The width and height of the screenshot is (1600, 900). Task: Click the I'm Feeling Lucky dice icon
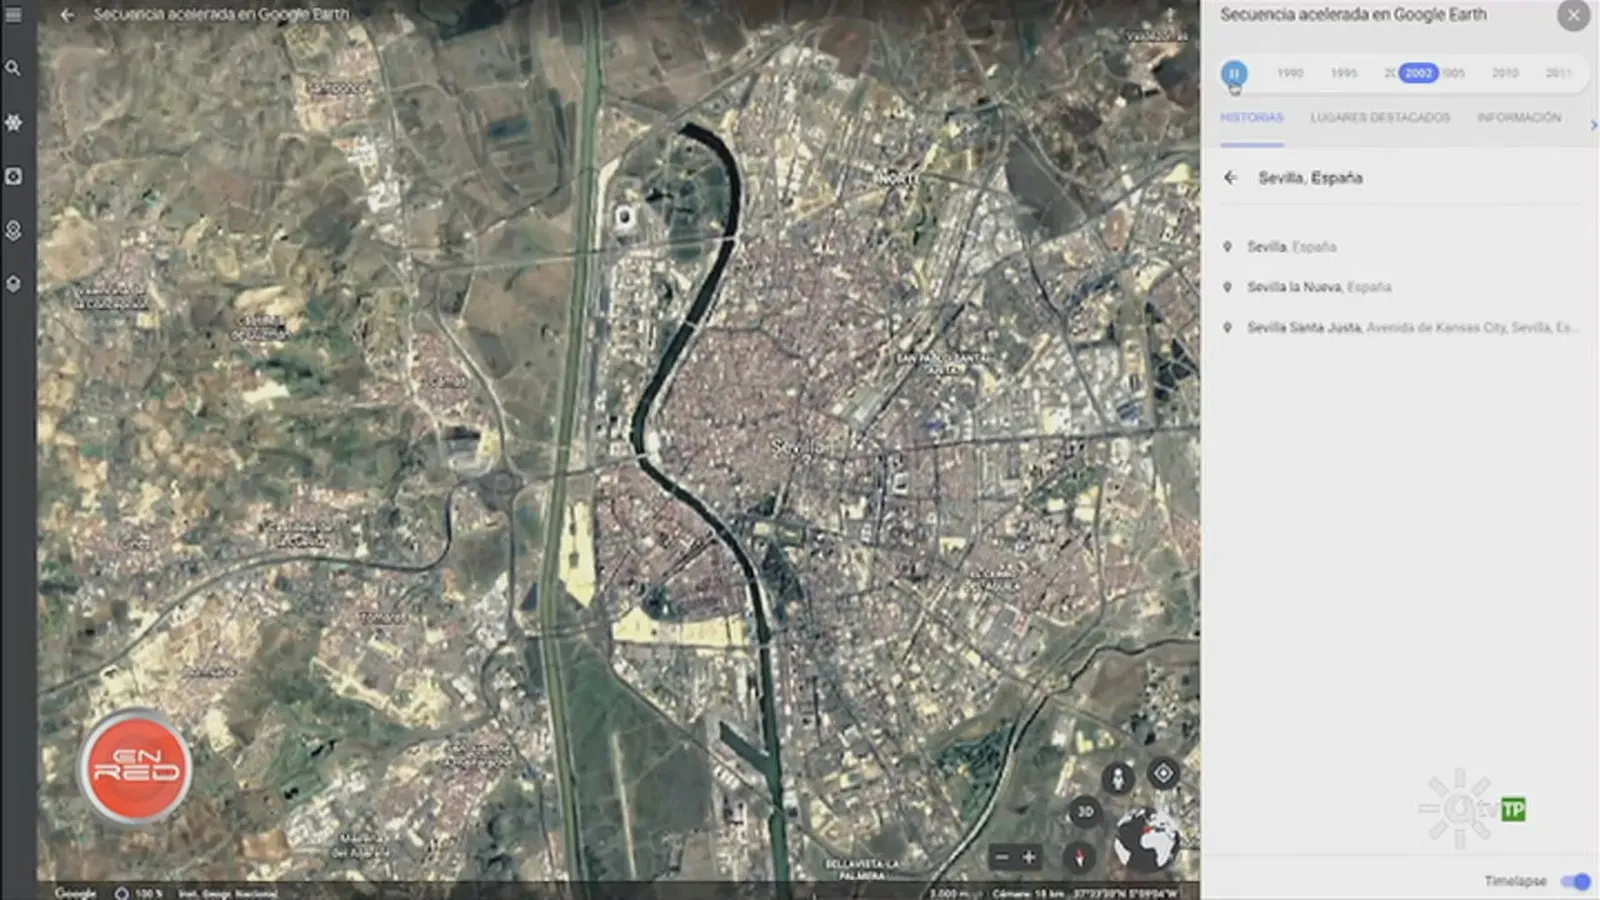(x=13, y=176)
